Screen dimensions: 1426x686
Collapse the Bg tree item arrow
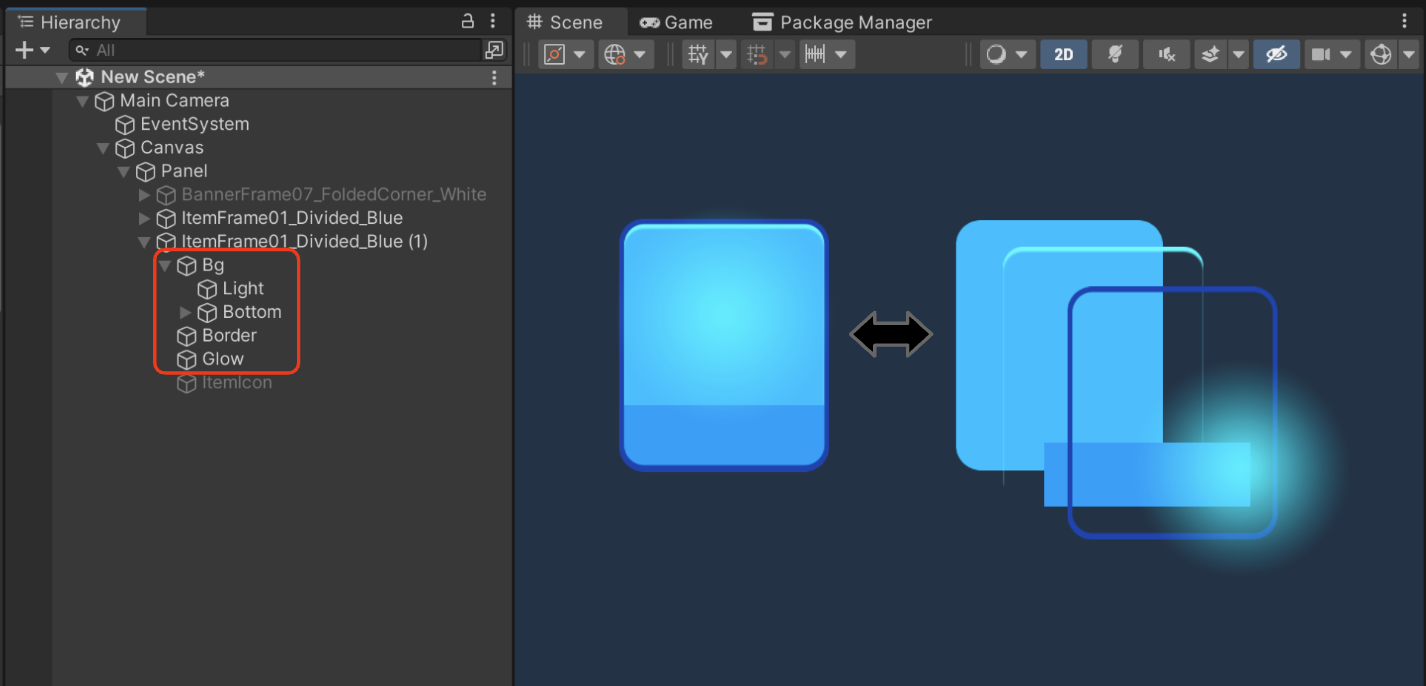pyautogui.click(x=165, y=265)
